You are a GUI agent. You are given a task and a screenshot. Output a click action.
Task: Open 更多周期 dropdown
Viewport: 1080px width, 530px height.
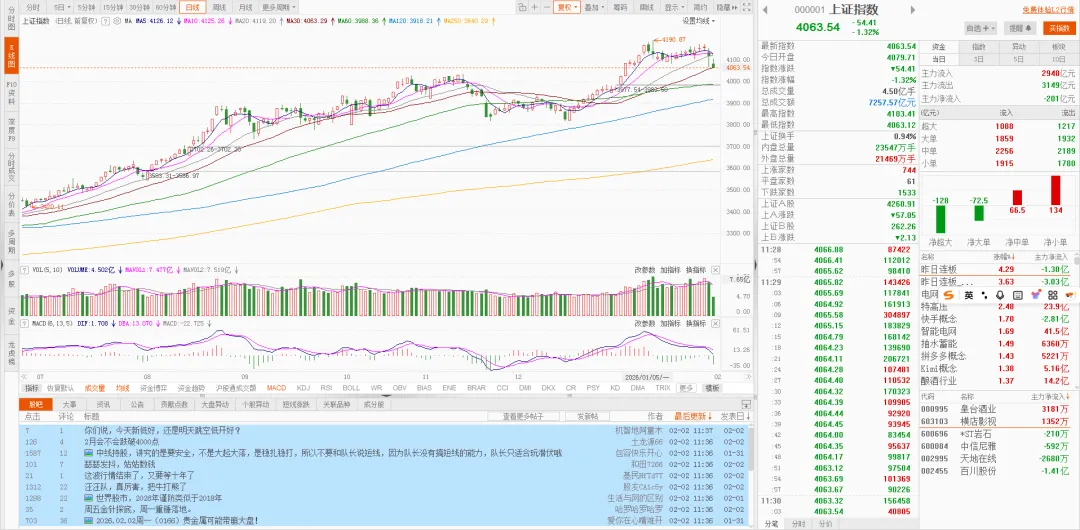point(279,7)
